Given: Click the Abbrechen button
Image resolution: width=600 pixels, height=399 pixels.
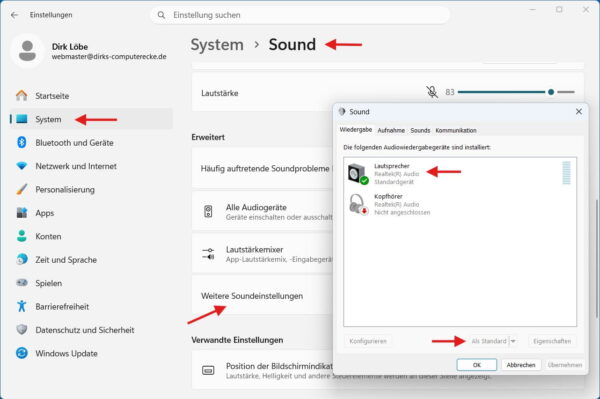Looking at the screenshot, I should click(521, 365).
